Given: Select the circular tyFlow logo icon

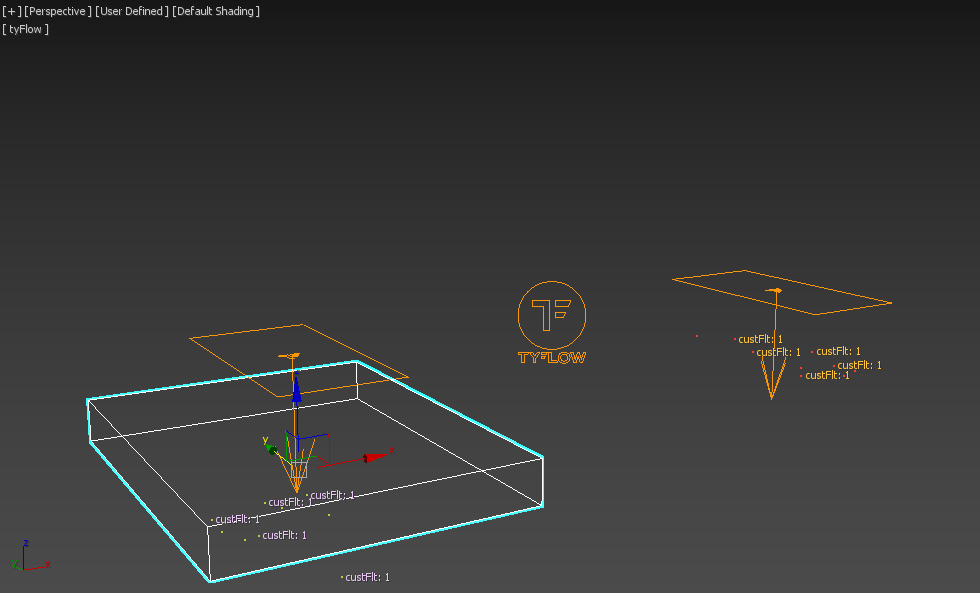Looking at the screenshot, I should [x=551, y=314].
